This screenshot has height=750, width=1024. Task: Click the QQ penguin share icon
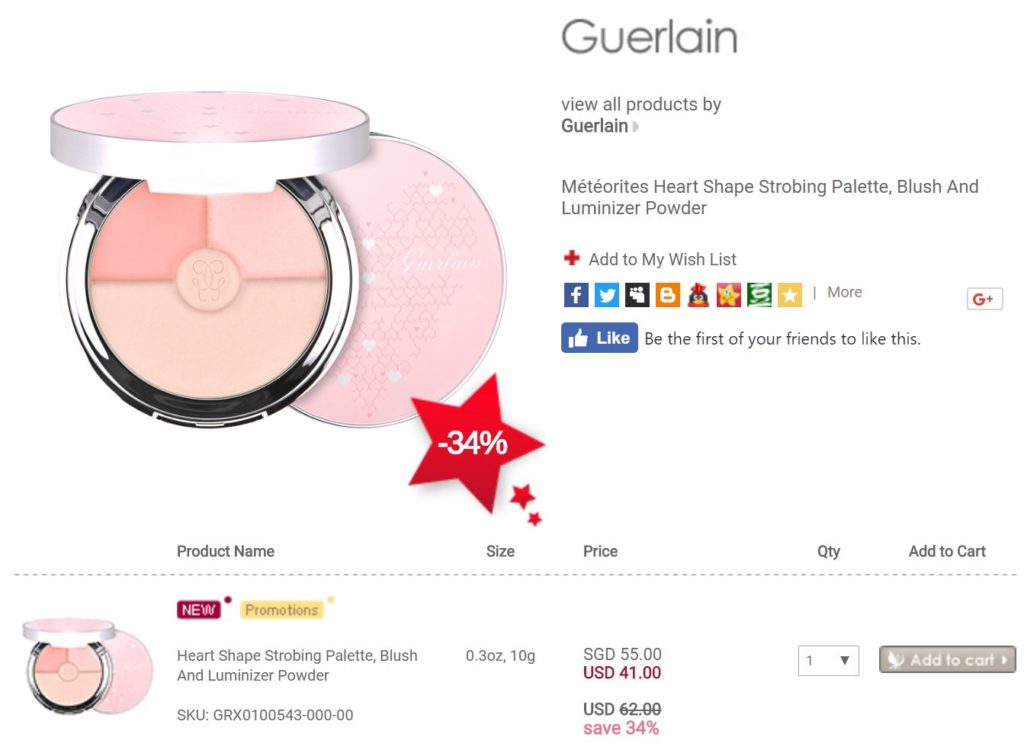[698, 294]
